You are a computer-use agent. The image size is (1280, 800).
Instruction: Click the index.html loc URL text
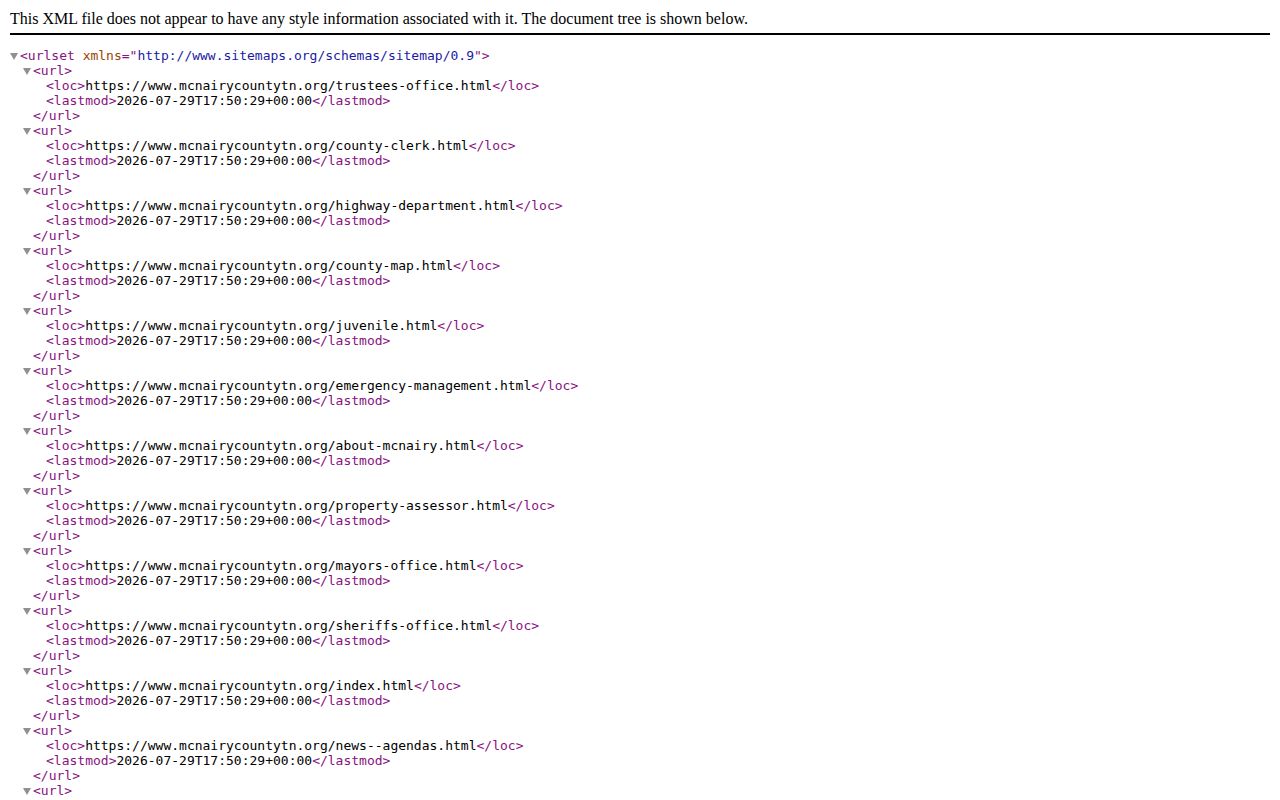(250, 686)
